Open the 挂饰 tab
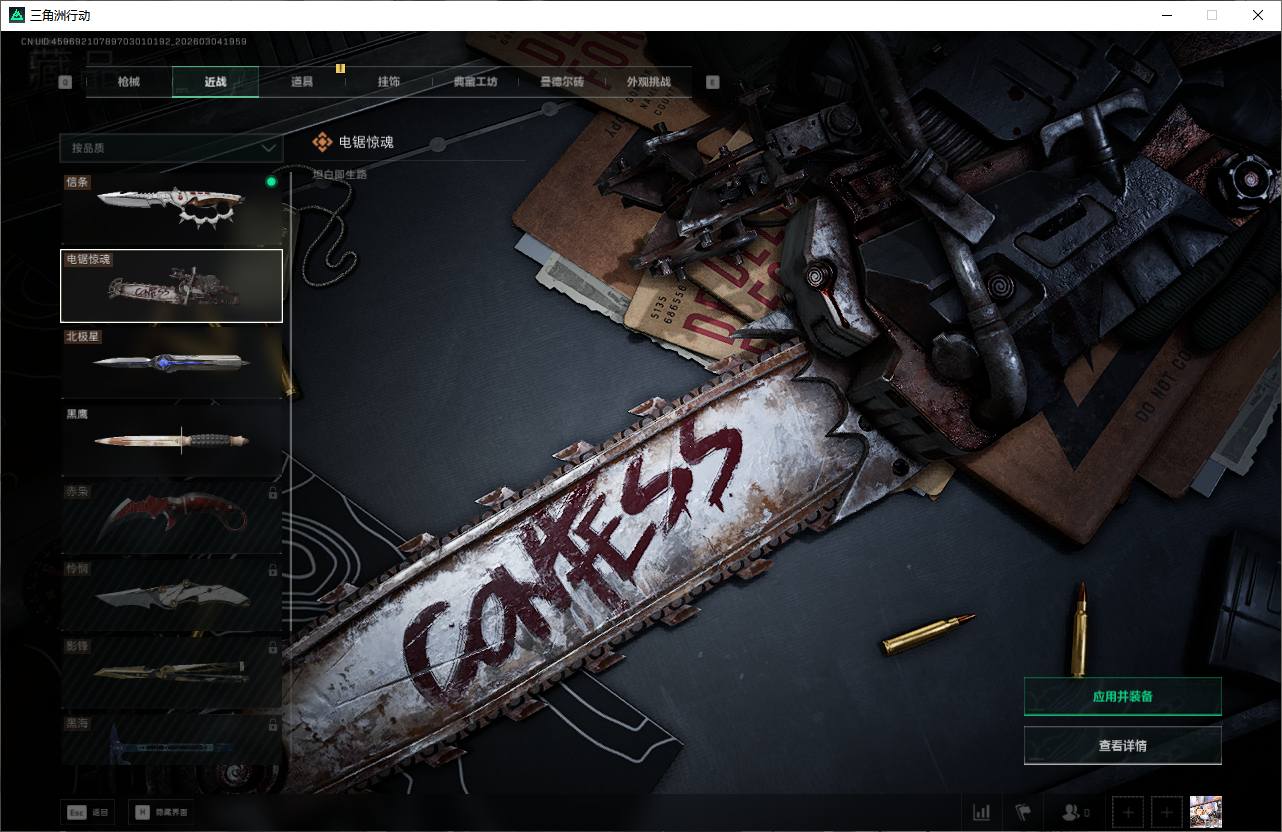 coord(389,82)
